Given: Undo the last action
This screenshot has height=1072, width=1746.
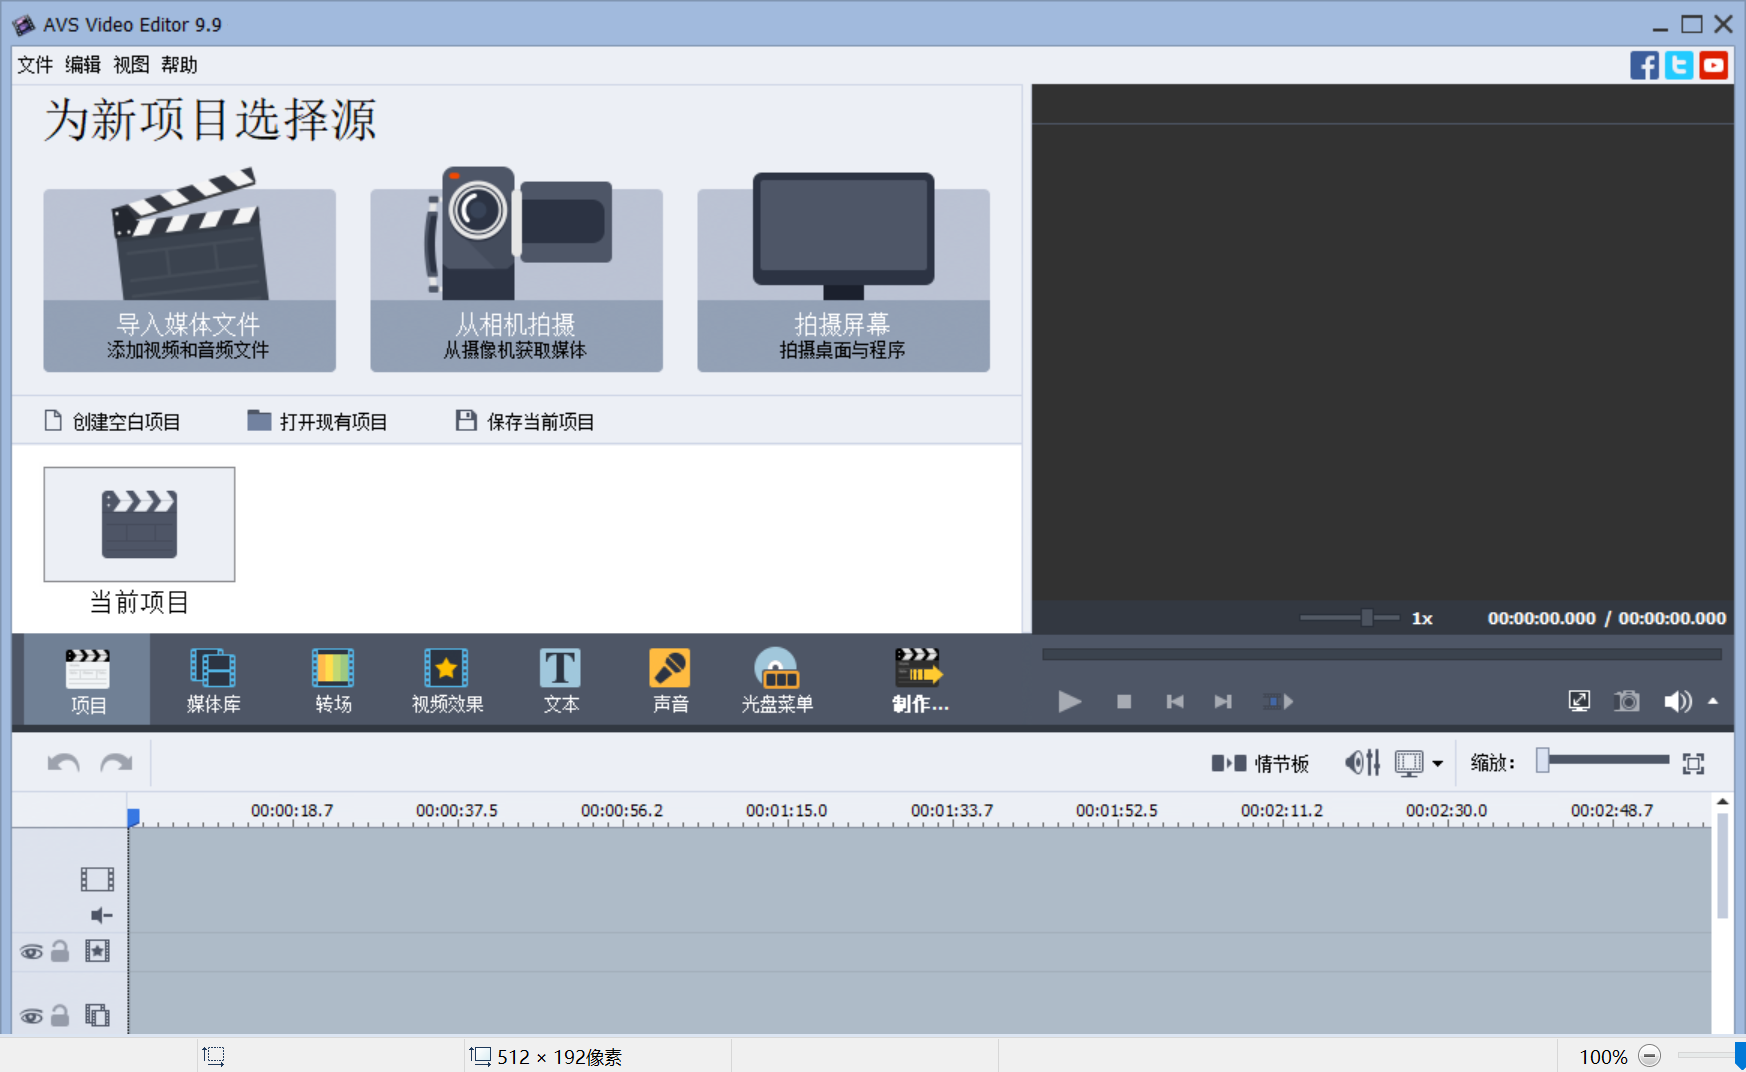Looking at the screenshot, I should click(63, 764).
